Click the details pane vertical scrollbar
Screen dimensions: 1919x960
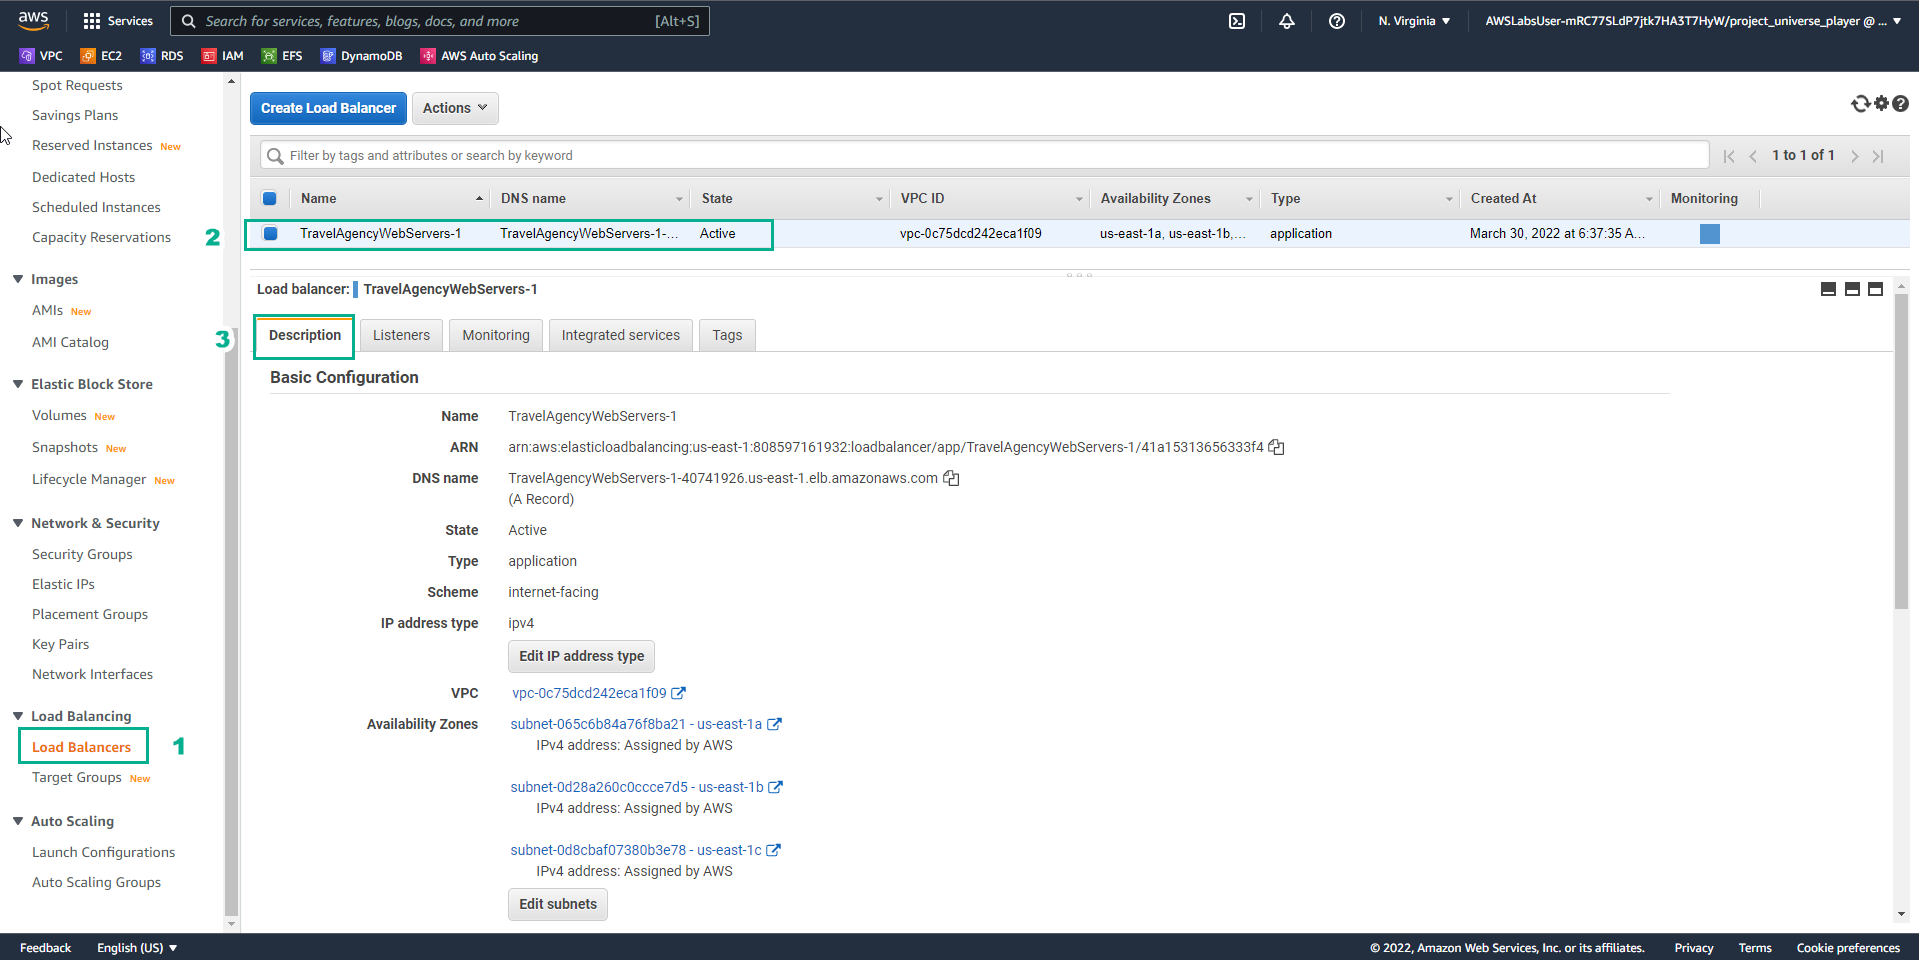click(1901, 450)
